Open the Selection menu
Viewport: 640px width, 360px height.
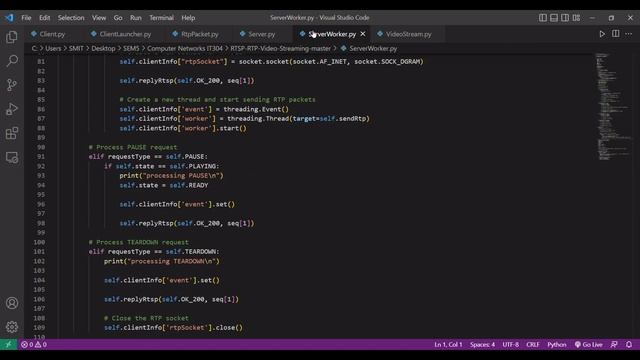pos(71,18)
